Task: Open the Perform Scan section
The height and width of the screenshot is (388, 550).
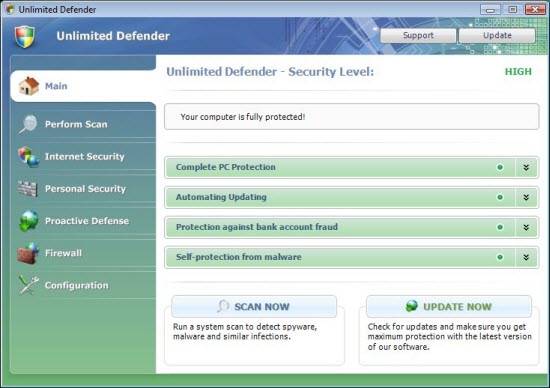Action: point(76,124)
